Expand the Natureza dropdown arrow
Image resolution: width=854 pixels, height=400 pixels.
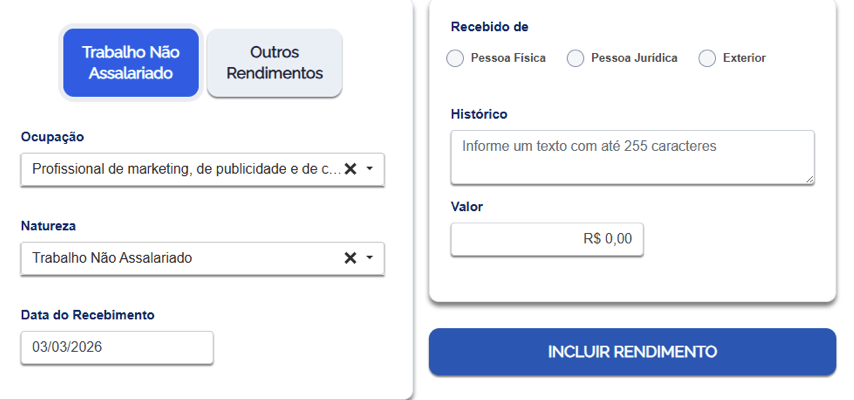point(370,258)
